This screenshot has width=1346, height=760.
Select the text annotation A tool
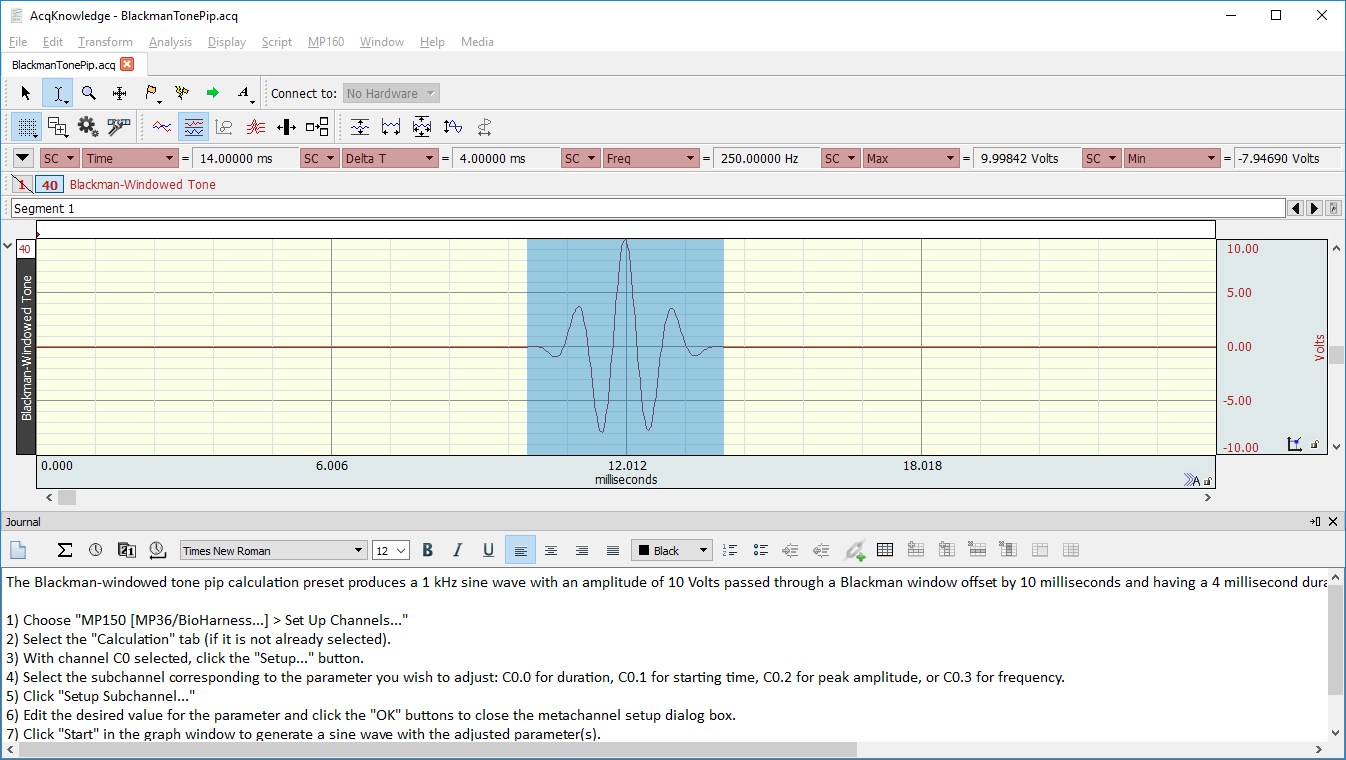point(244,93)
